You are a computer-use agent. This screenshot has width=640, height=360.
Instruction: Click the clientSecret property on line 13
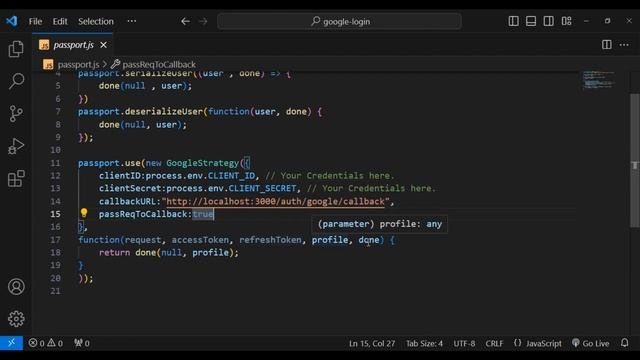[x=129, y=188]
